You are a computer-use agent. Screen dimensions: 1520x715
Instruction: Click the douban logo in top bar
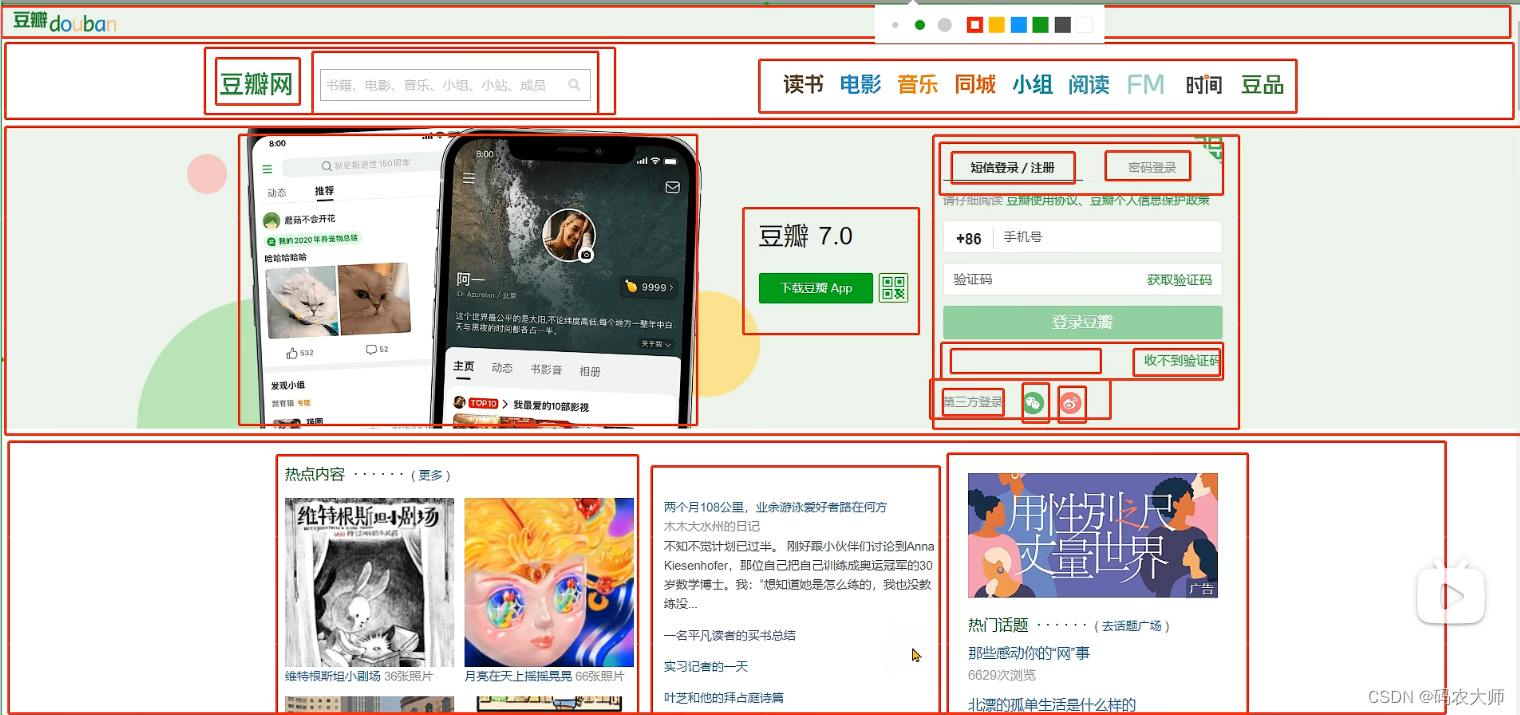click(65, 21)
